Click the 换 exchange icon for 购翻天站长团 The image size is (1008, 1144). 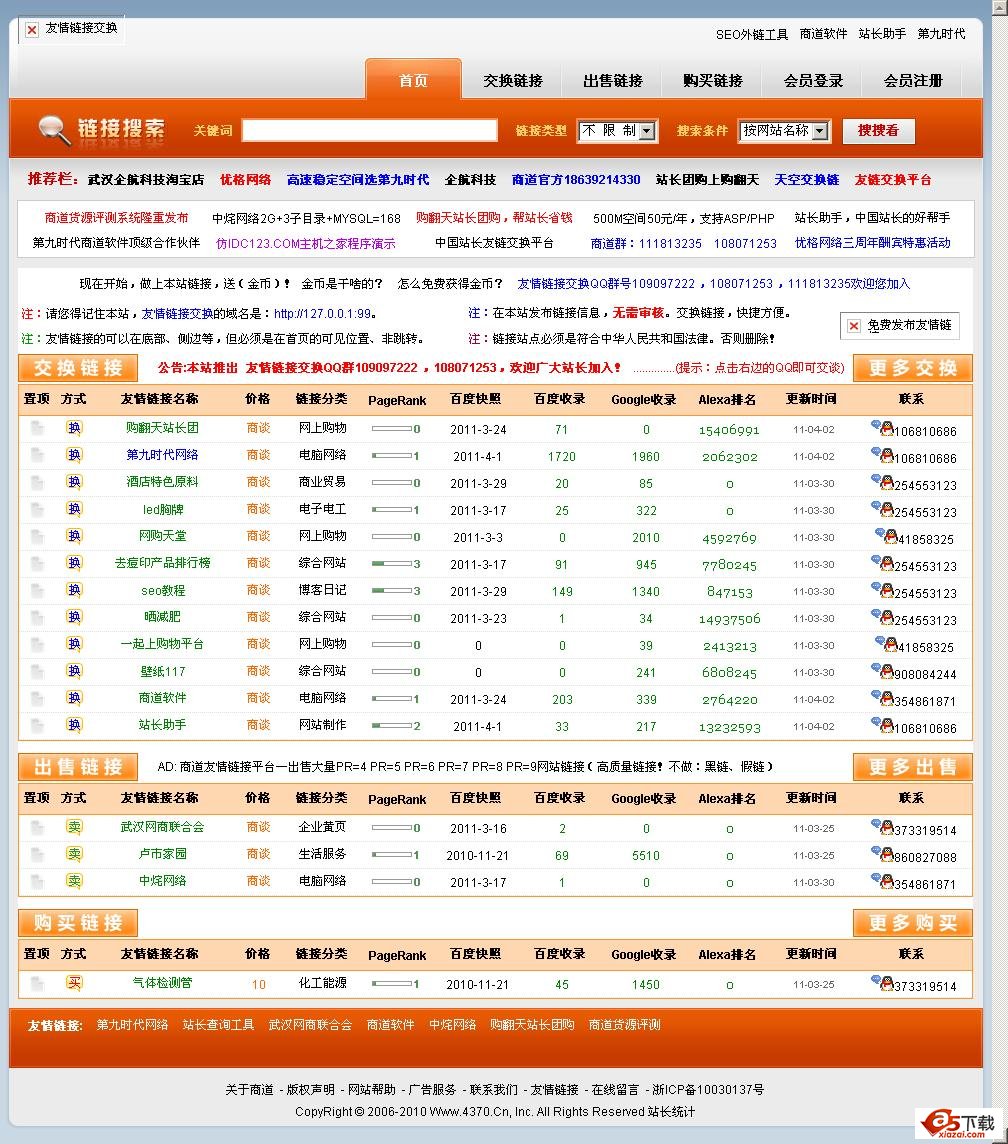[74, 428]
